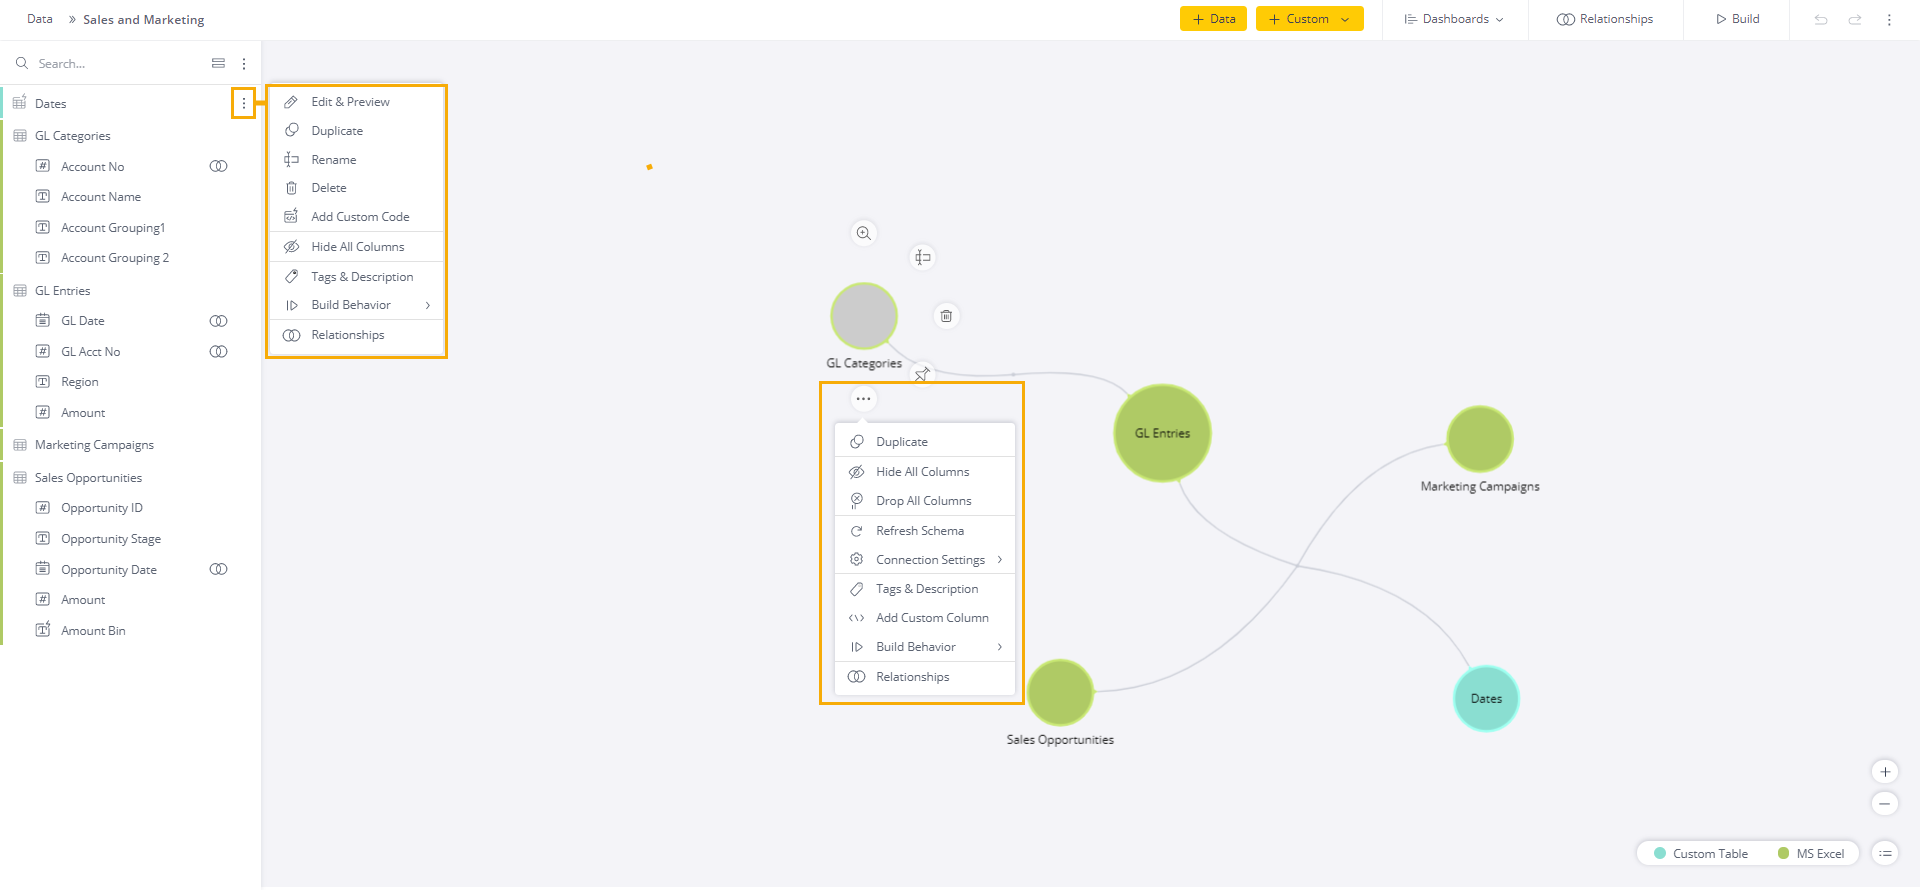Click the zoom-in magnifier icon above GL Categories

863,233
